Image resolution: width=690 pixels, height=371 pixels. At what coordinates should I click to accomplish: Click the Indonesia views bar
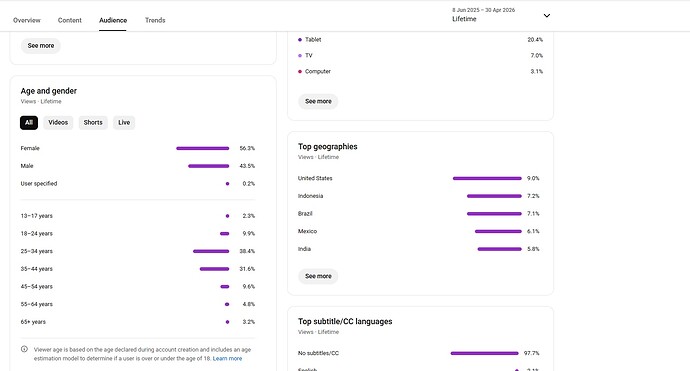click(x=494, y=196)
